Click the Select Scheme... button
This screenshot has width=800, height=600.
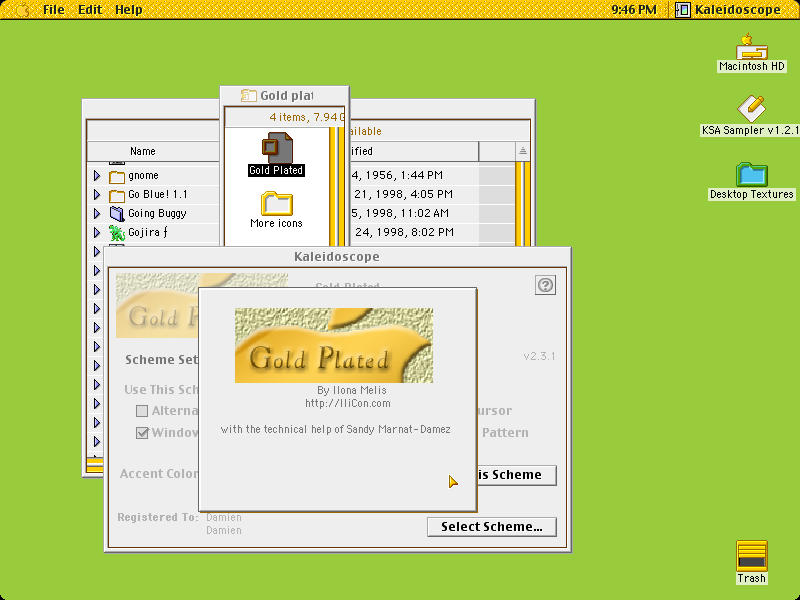point(492,527)
